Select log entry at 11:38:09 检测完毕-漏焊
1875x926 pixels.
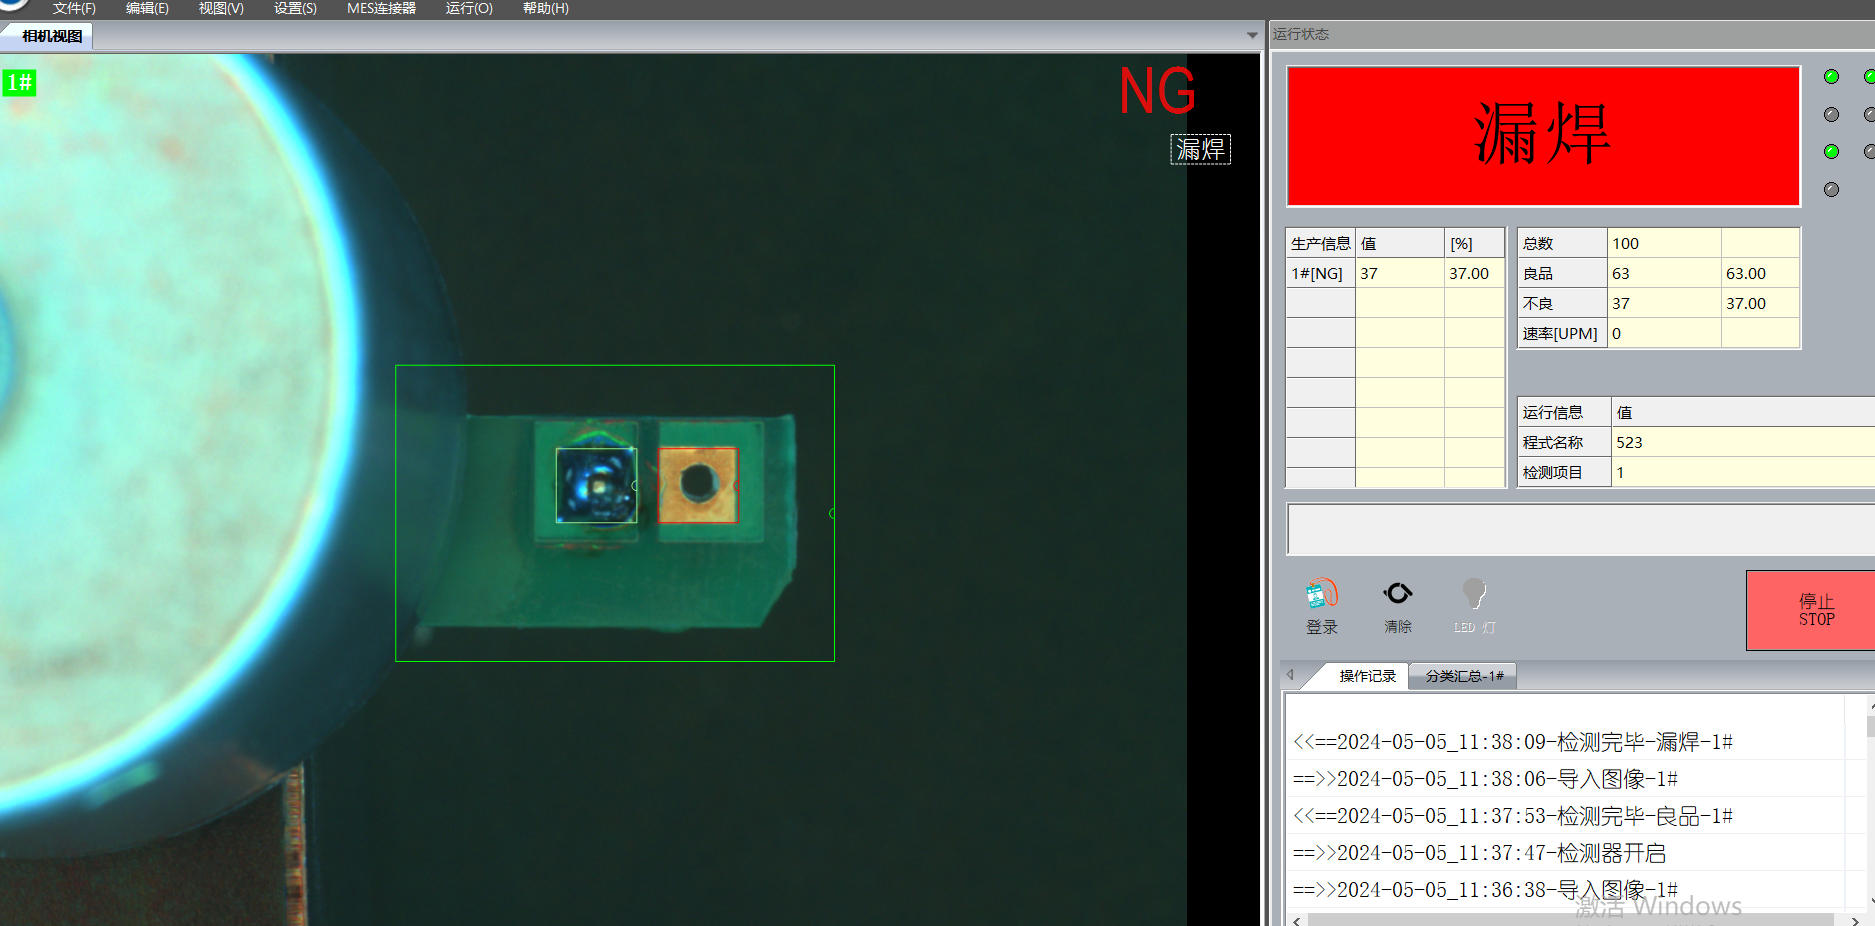point(1512,742)
